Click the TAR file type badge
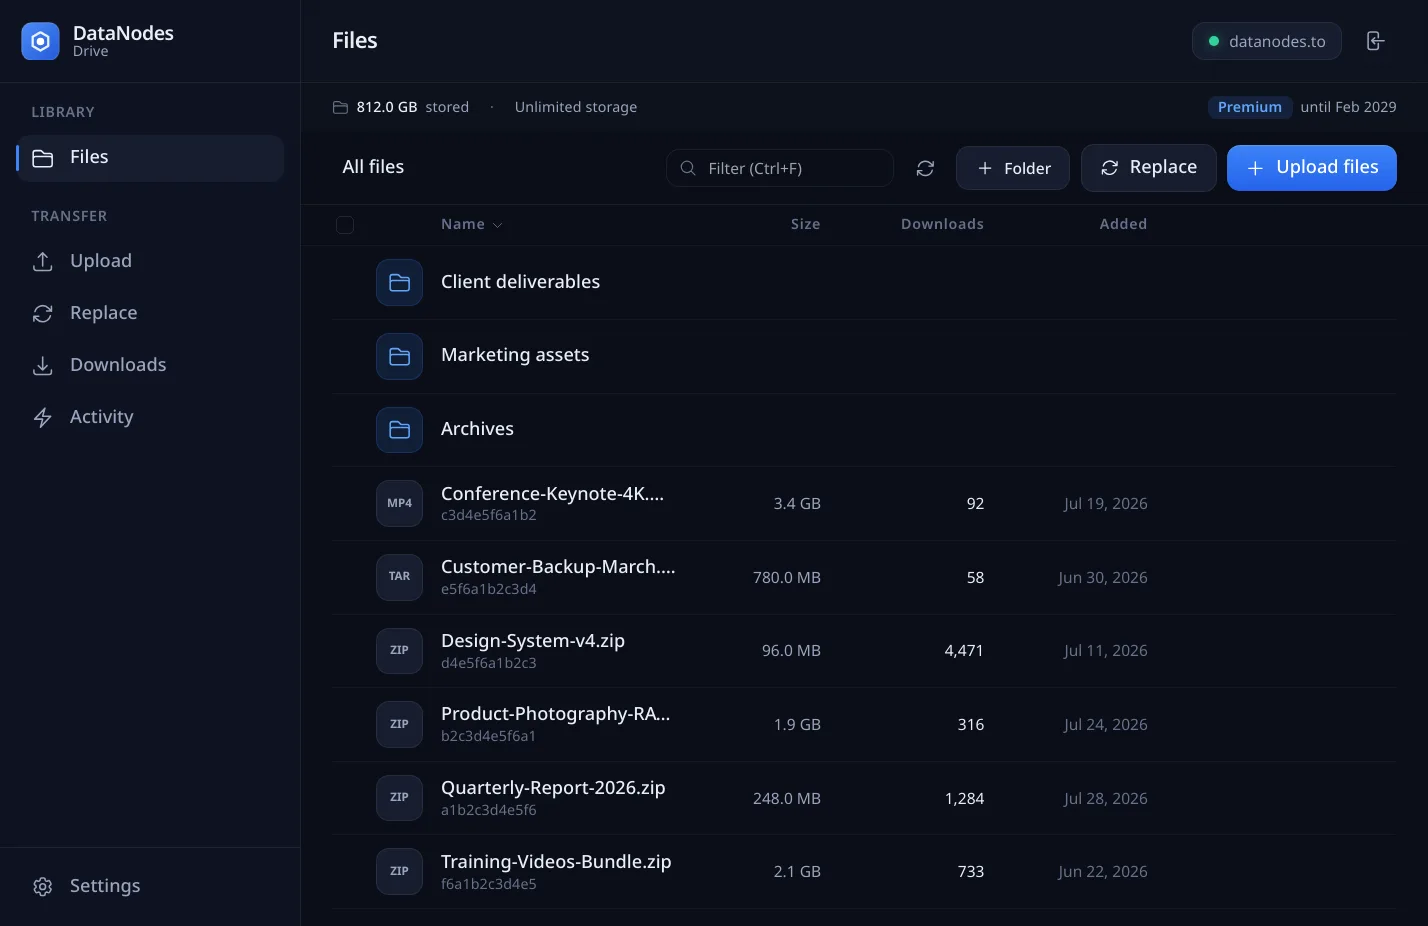1428x926 pixels. (x=399, y=577)
